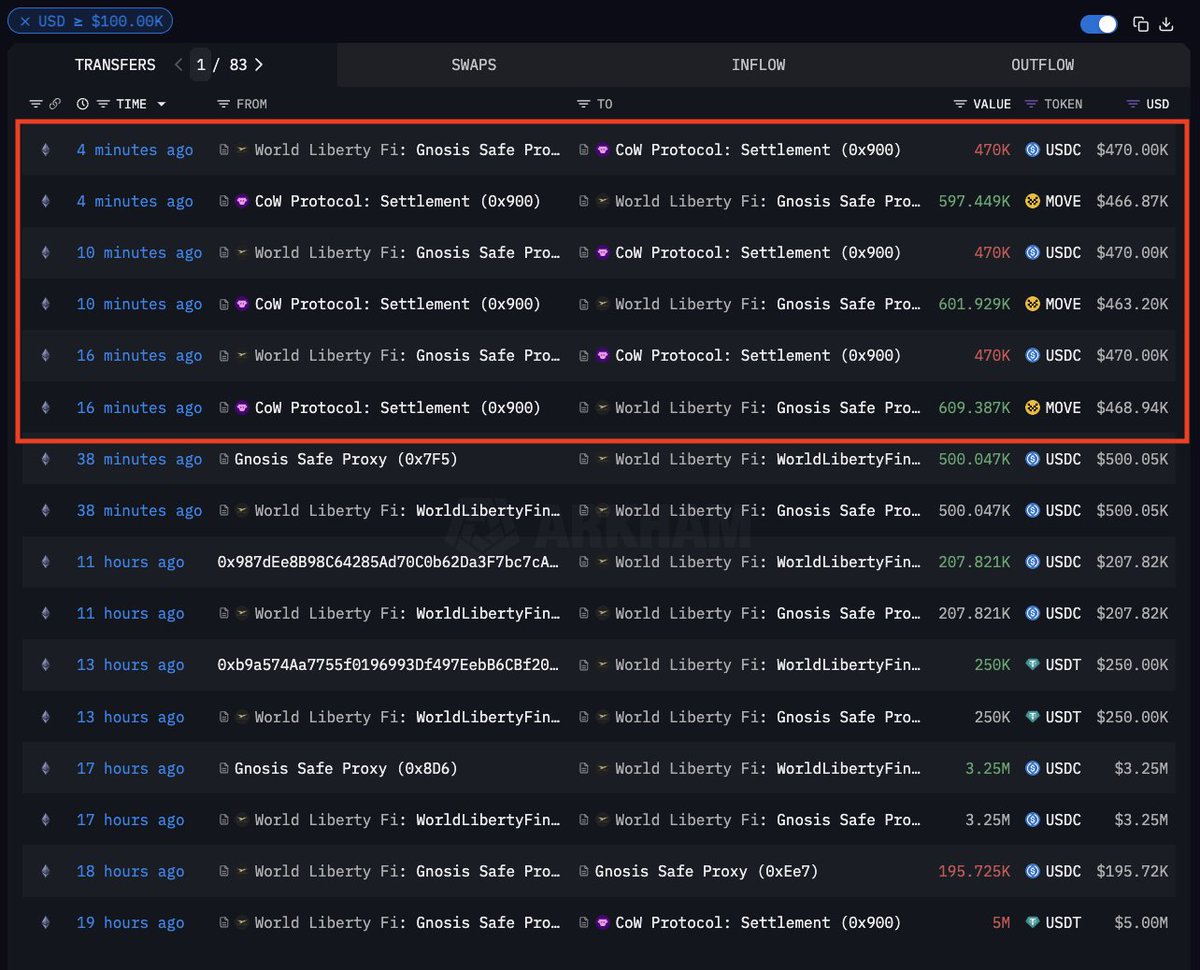Viewport: 1200px width, 970px height.
Task: Toggle the blue switch at top right
Action: click(1099, 24)
